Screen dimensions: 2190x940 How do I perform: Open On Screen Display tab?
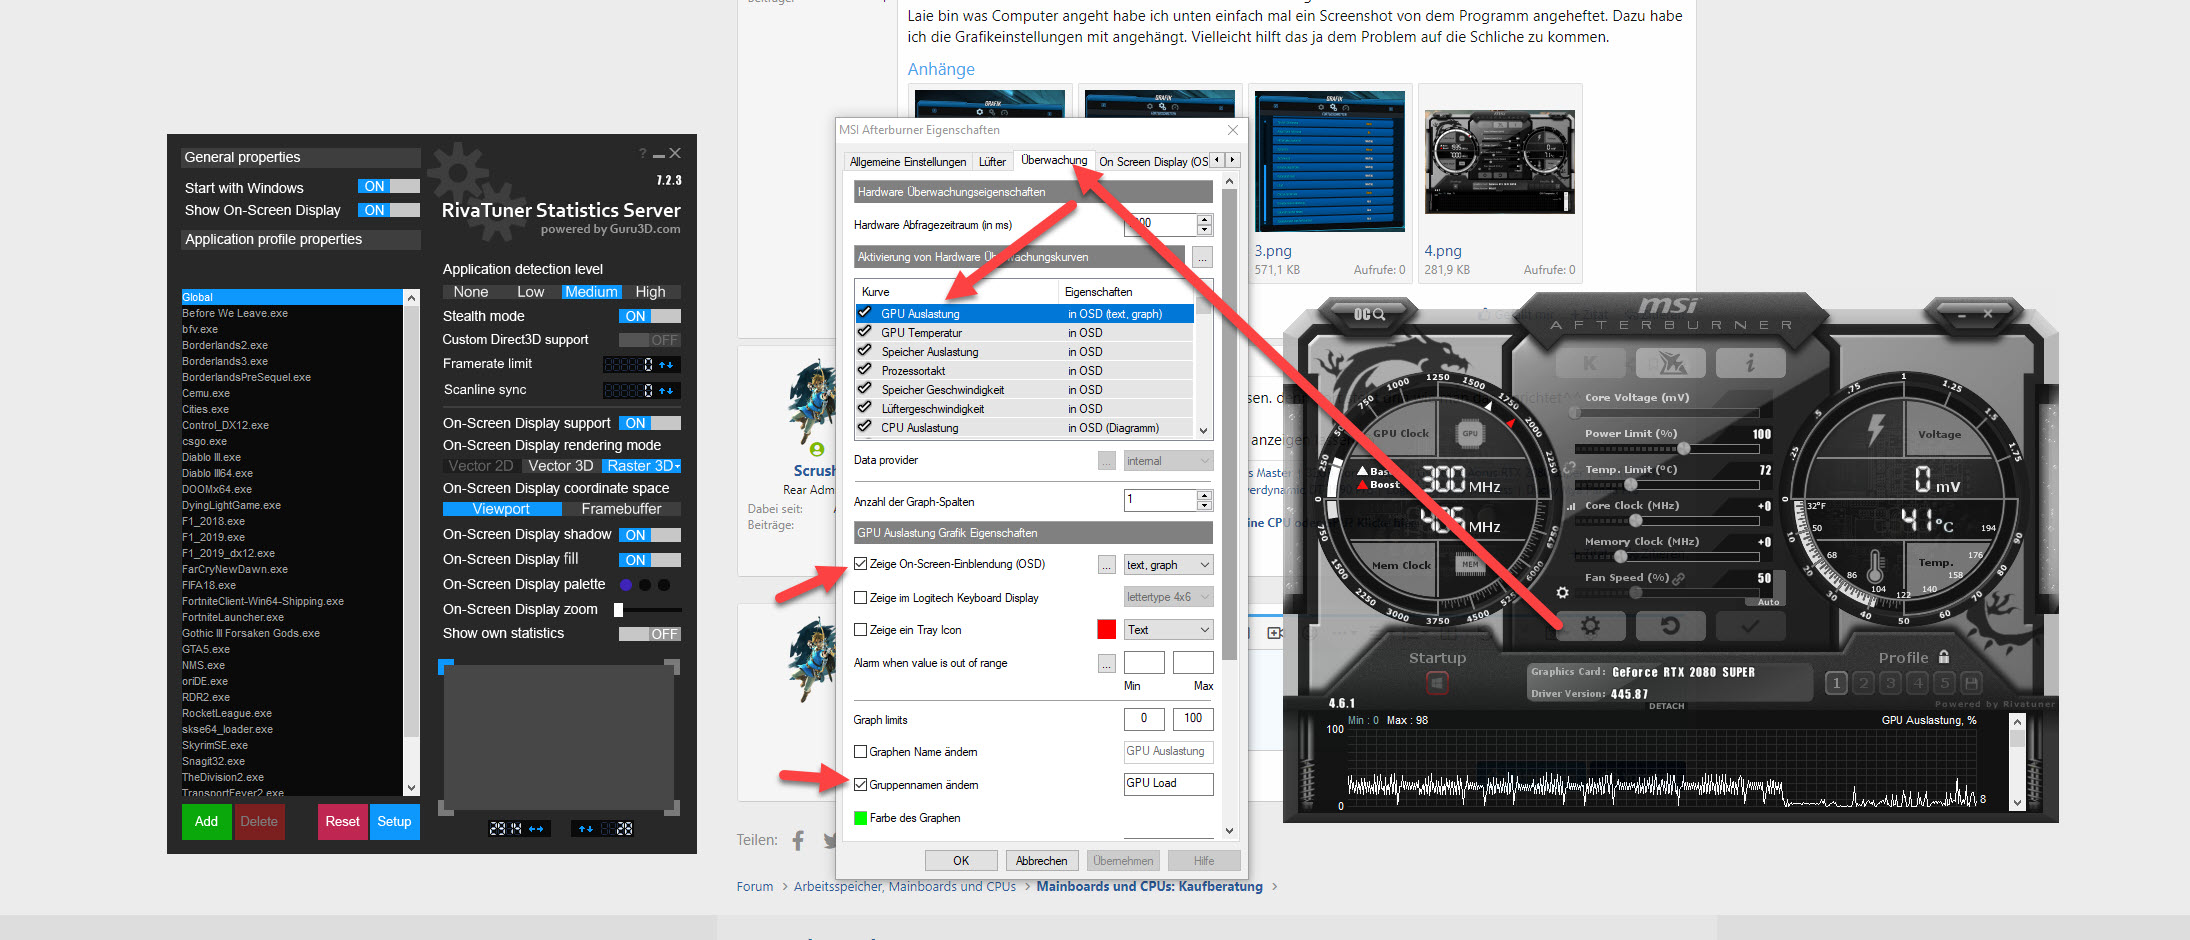[x=1152, y=162]
